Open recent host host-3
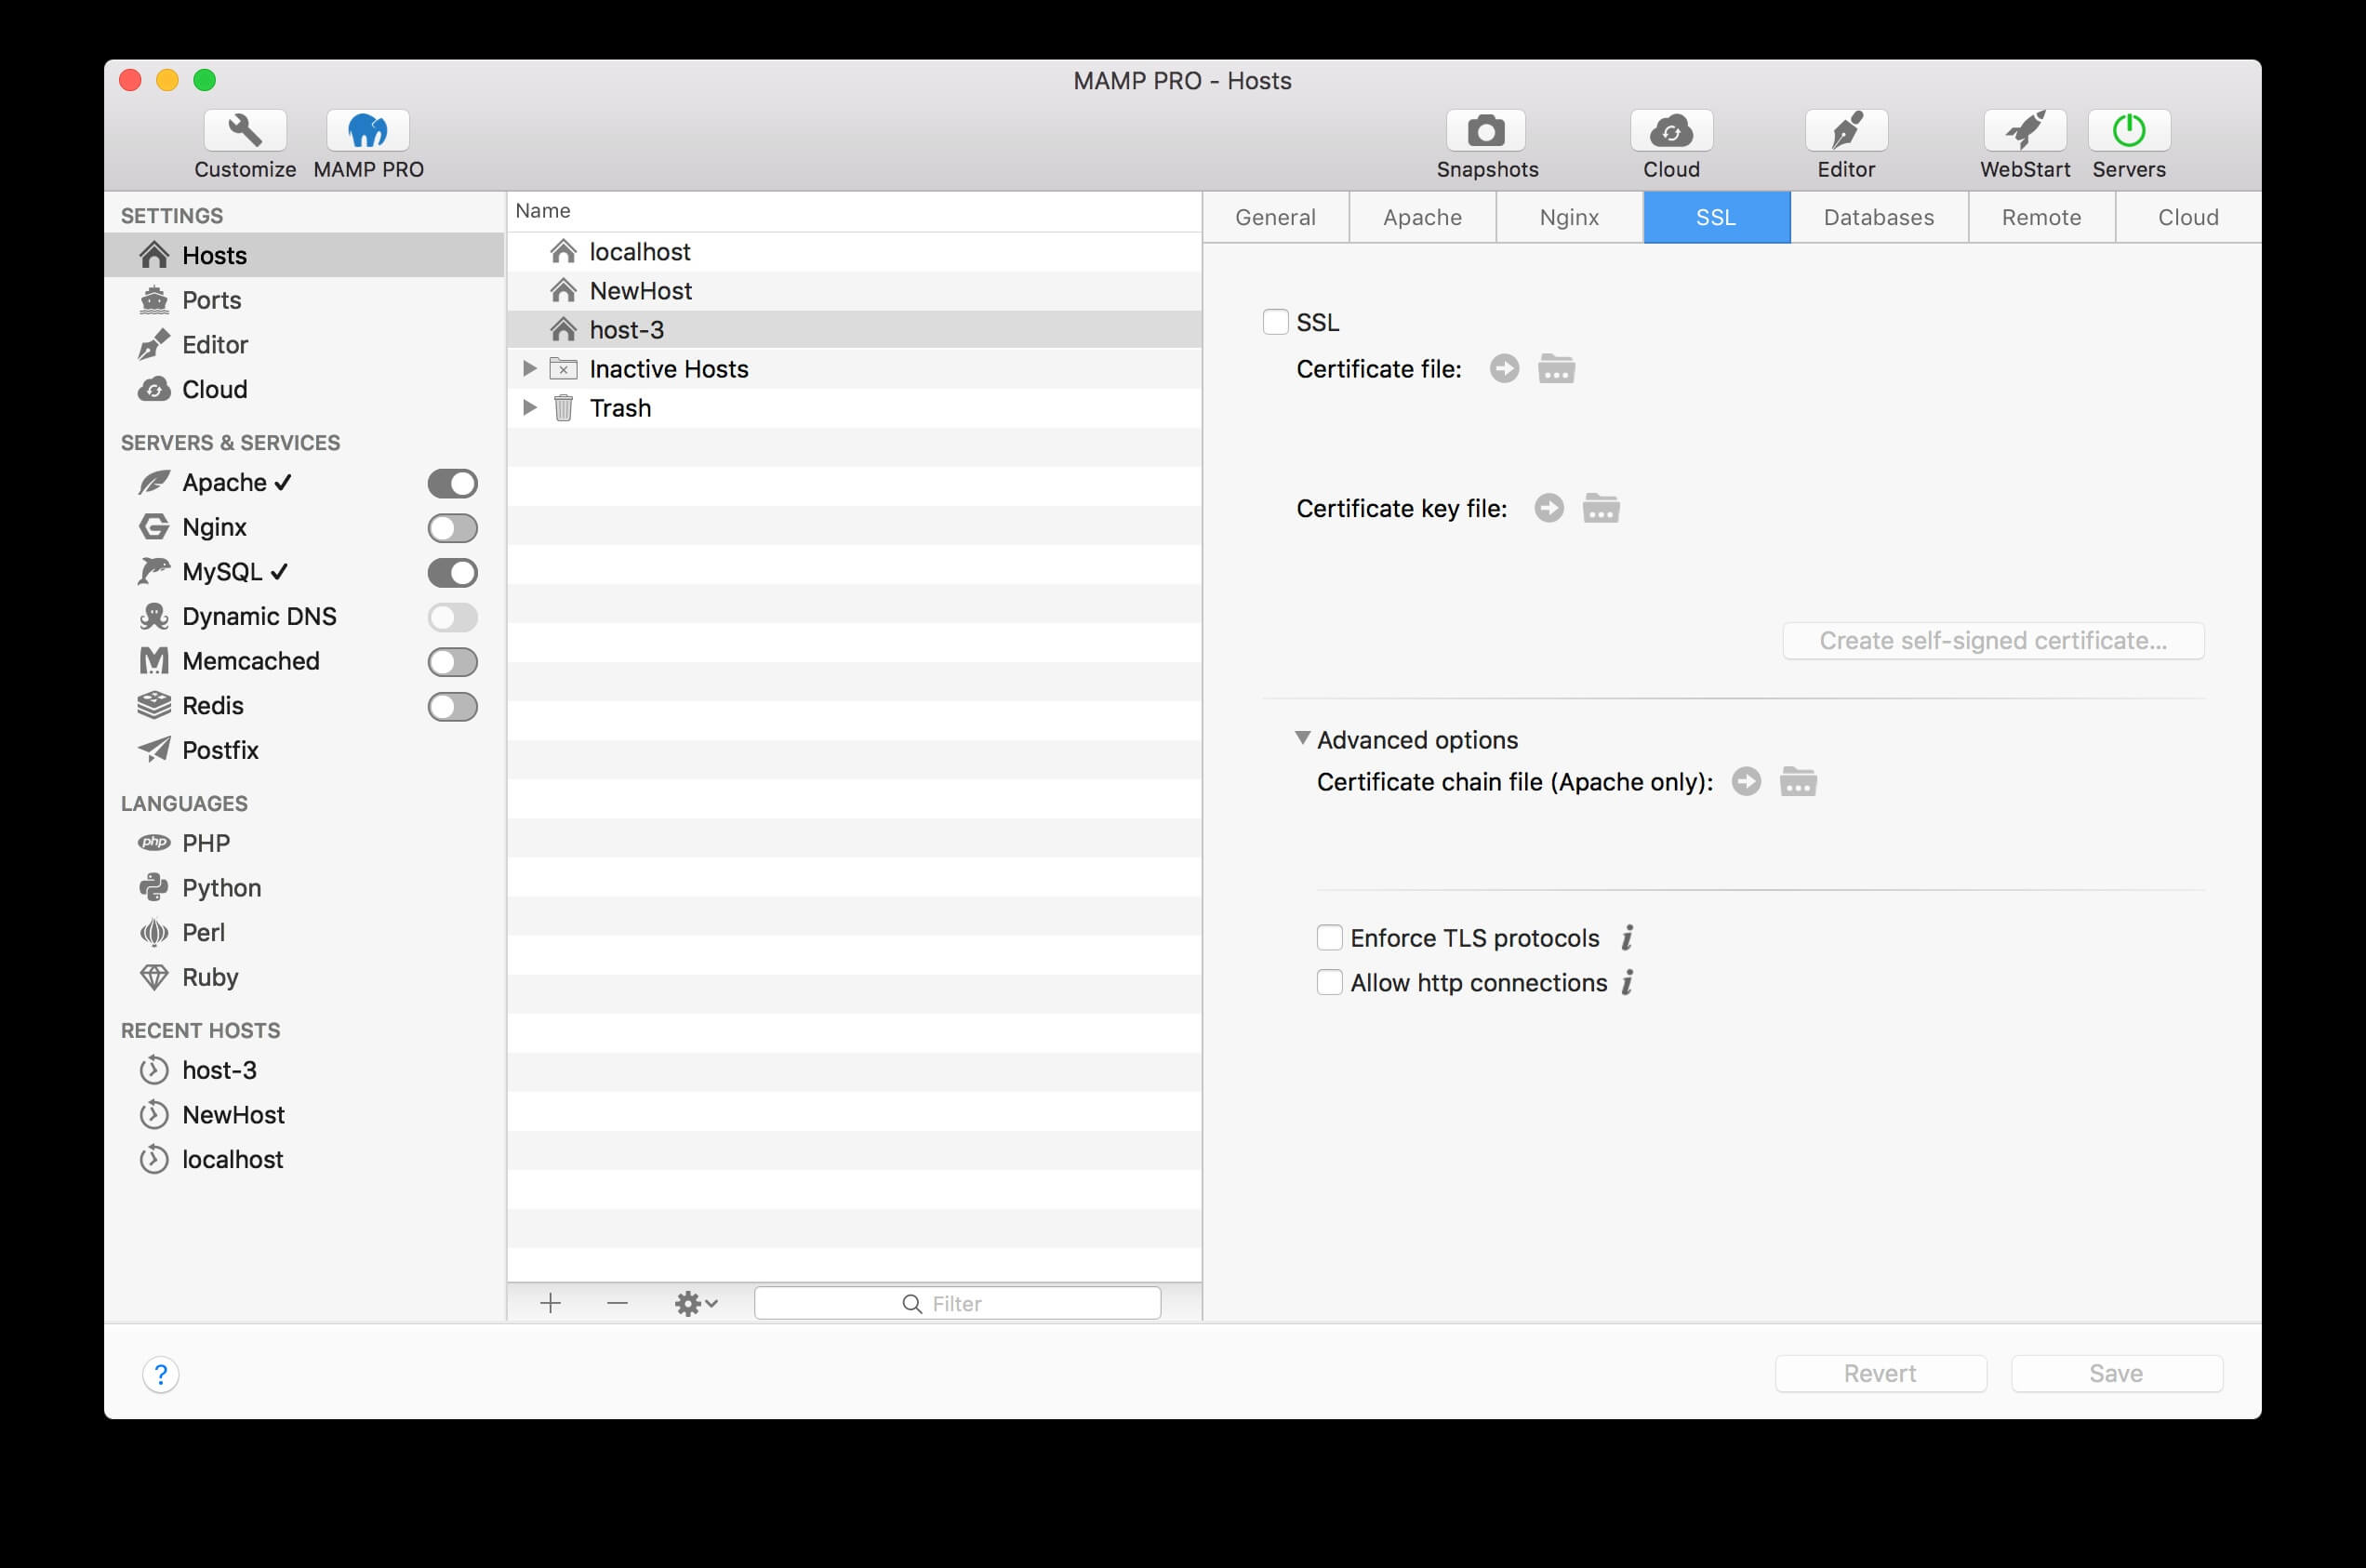This screenshot has width=2366, height=1568. 304,1070
